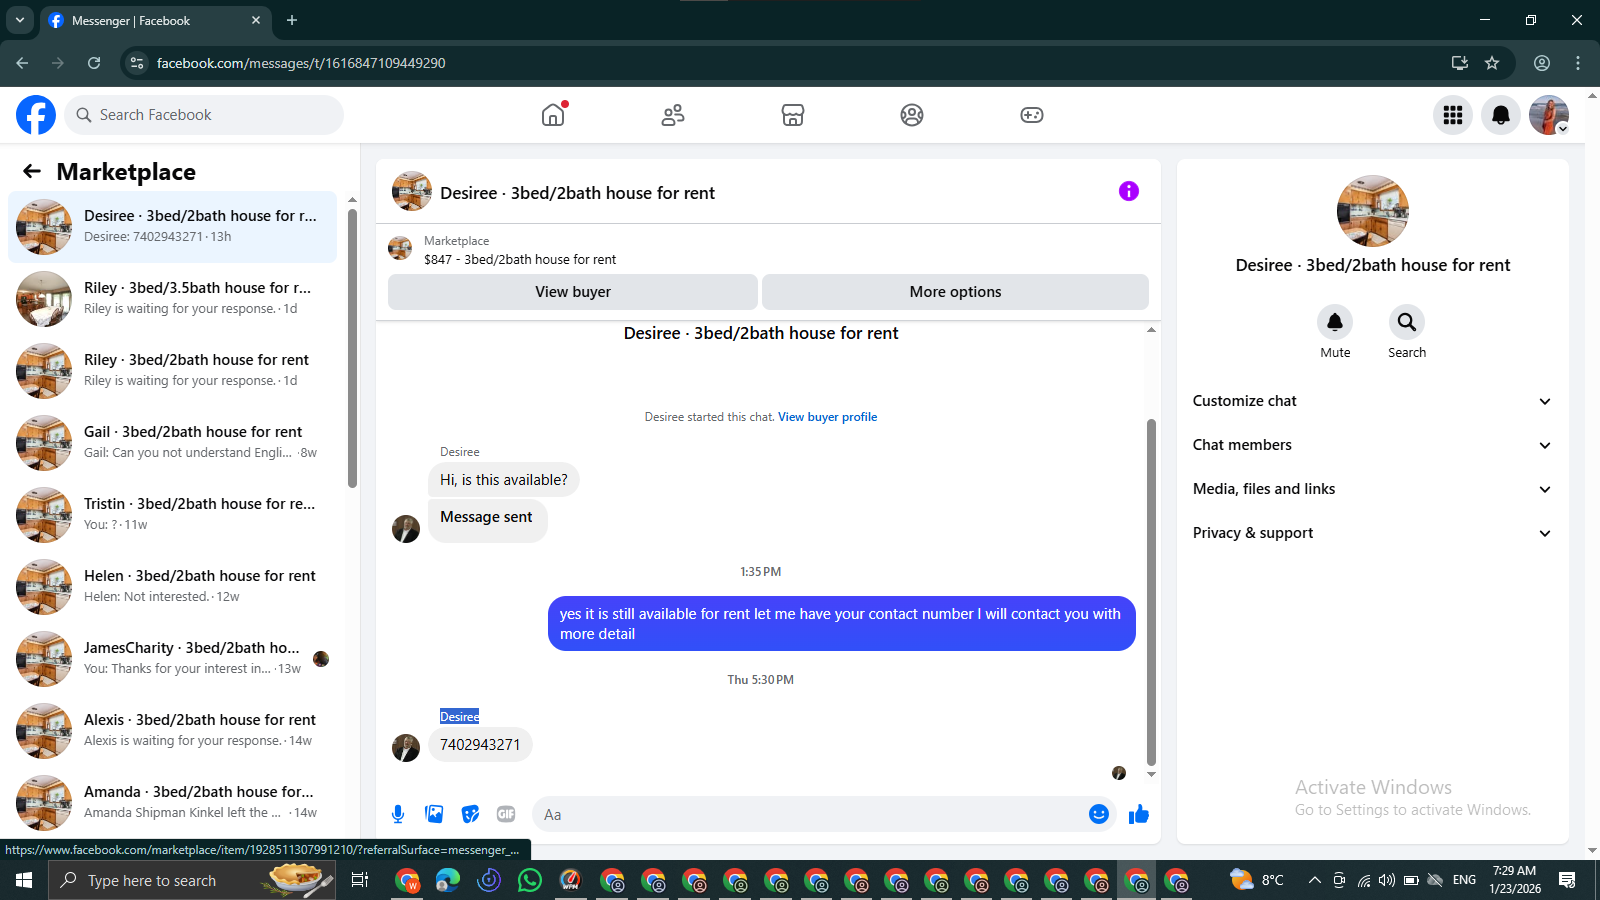The width and height of the screenshot is (1600, 900).
Task: Open the nine-dot menu grid icon
Action: tap(1453, 115)
